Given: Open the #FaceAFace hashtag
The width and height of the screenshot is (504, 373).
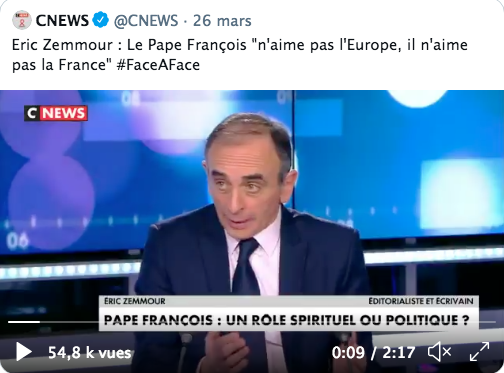Looking at the screenshot, I should (158, 65).
